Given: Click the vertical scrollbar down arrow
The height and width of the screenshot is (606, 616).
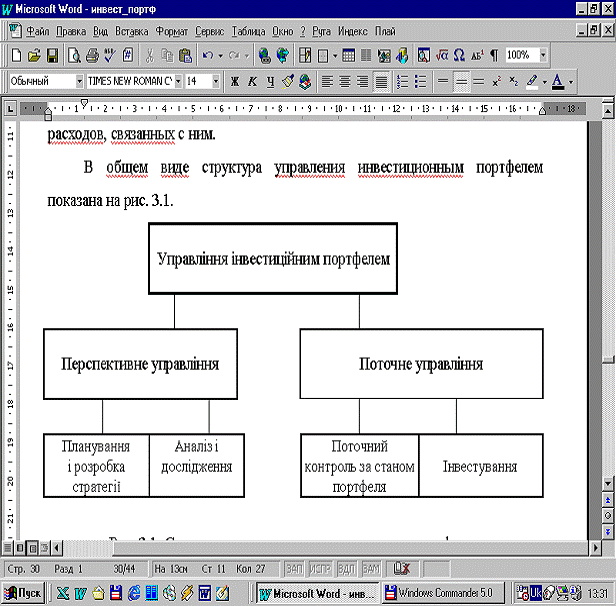Looking at the screenshot, I should point(606,482).
